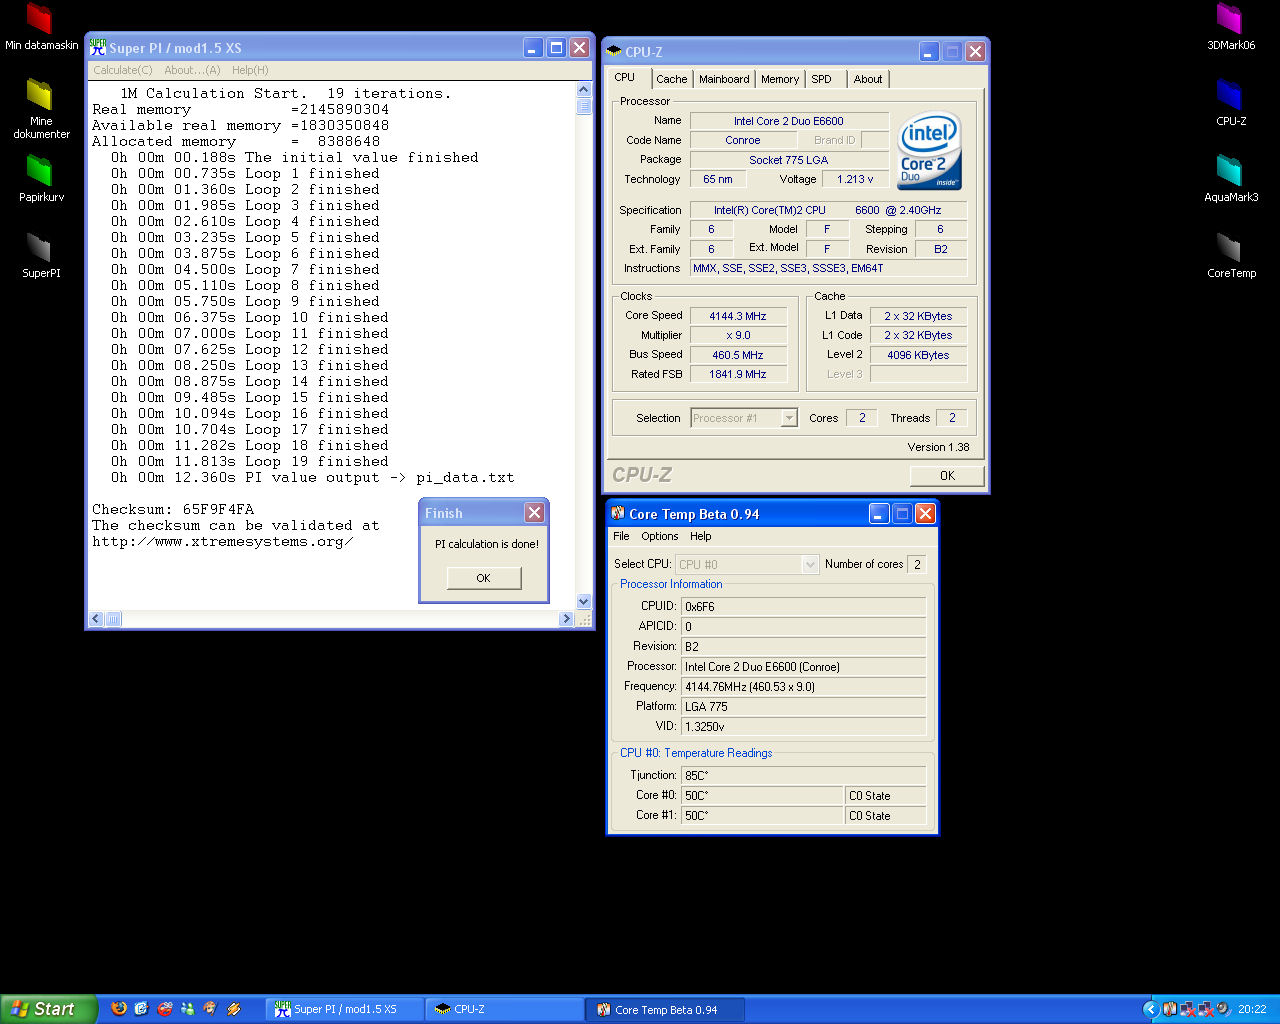Click the Name field Intel Core 2 Duo E6600
Image resolution: width=1280 pixels, height=1024 pixels.
789,121
